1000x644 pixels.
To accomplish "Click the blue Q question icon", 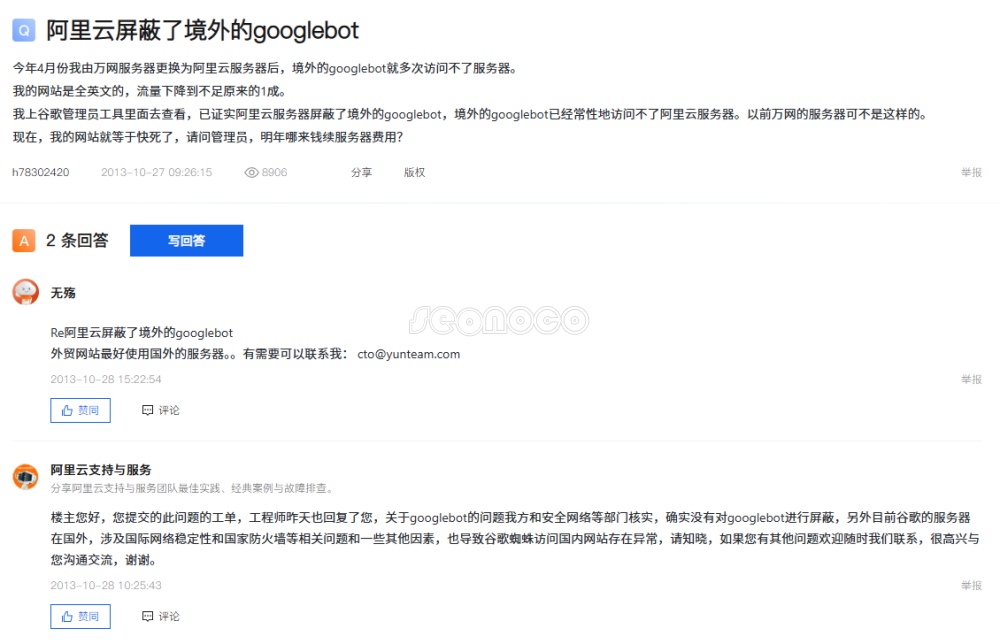I will pos(24,30).
